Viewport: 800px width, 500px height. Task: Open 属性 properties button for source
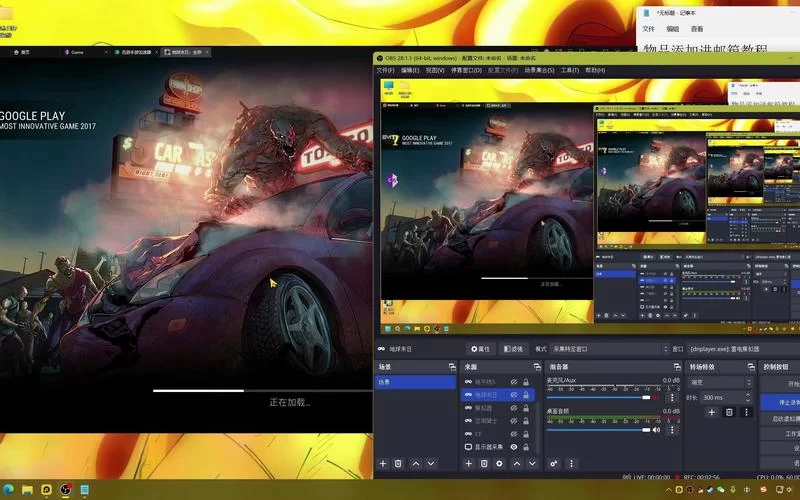(480, 349)
